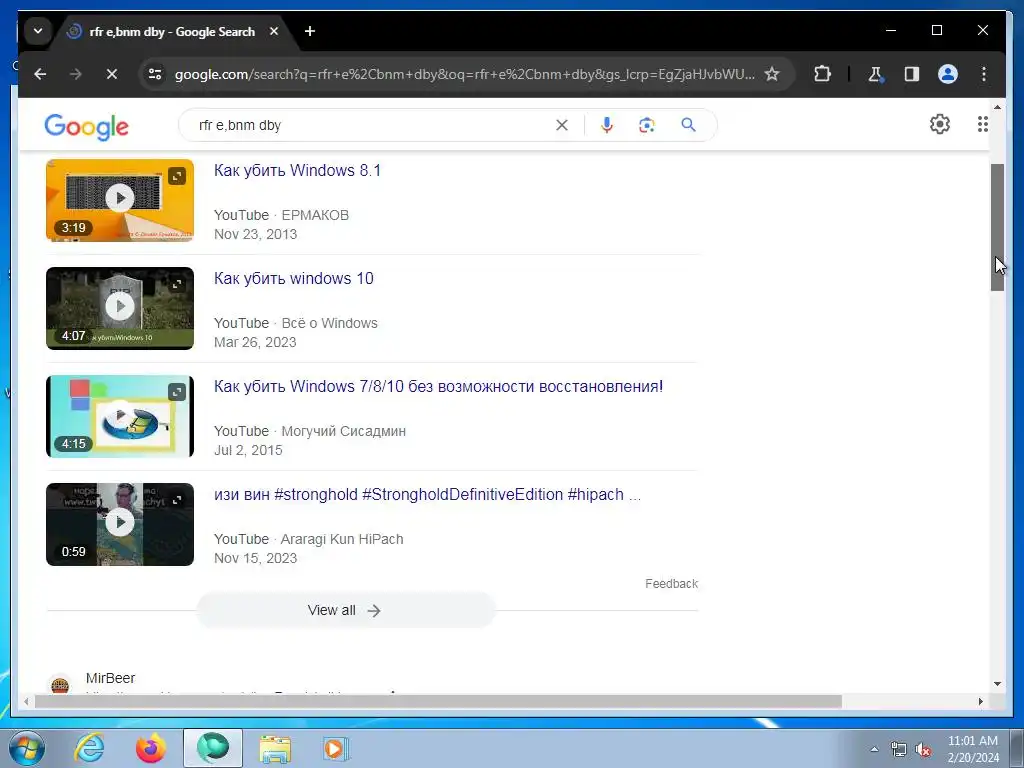Search by image with Google Lens
Viewport: 1024px width, 768px height.
[647, 125]
